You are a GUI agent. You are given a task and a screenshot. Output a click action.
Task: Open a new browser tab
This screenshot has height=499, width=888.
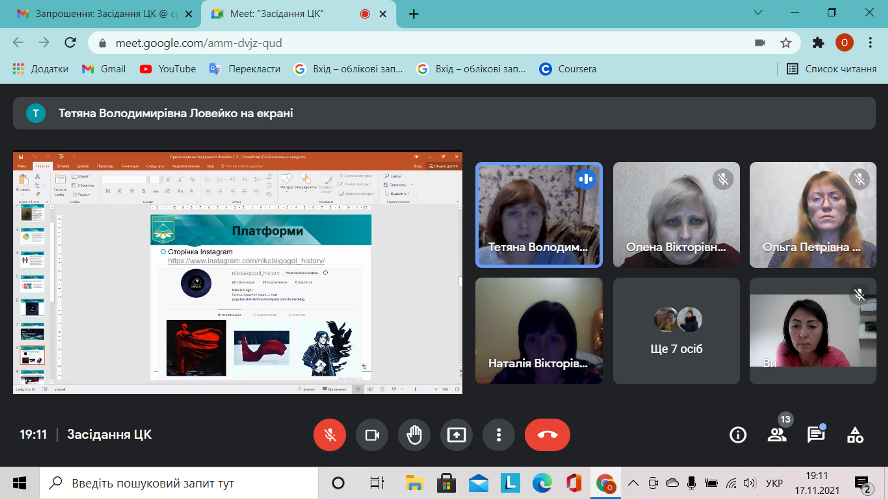click(413, 14)
